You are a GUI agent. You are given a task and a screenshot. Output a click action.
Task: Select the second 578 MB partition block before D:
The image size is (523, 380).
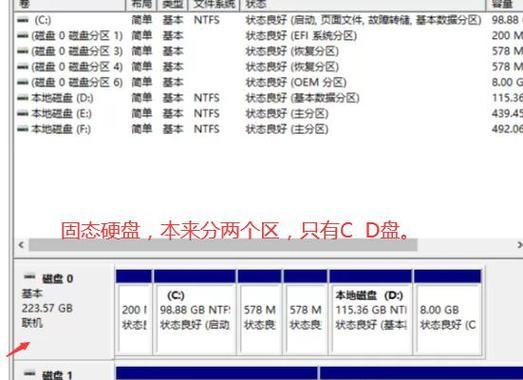305,312
